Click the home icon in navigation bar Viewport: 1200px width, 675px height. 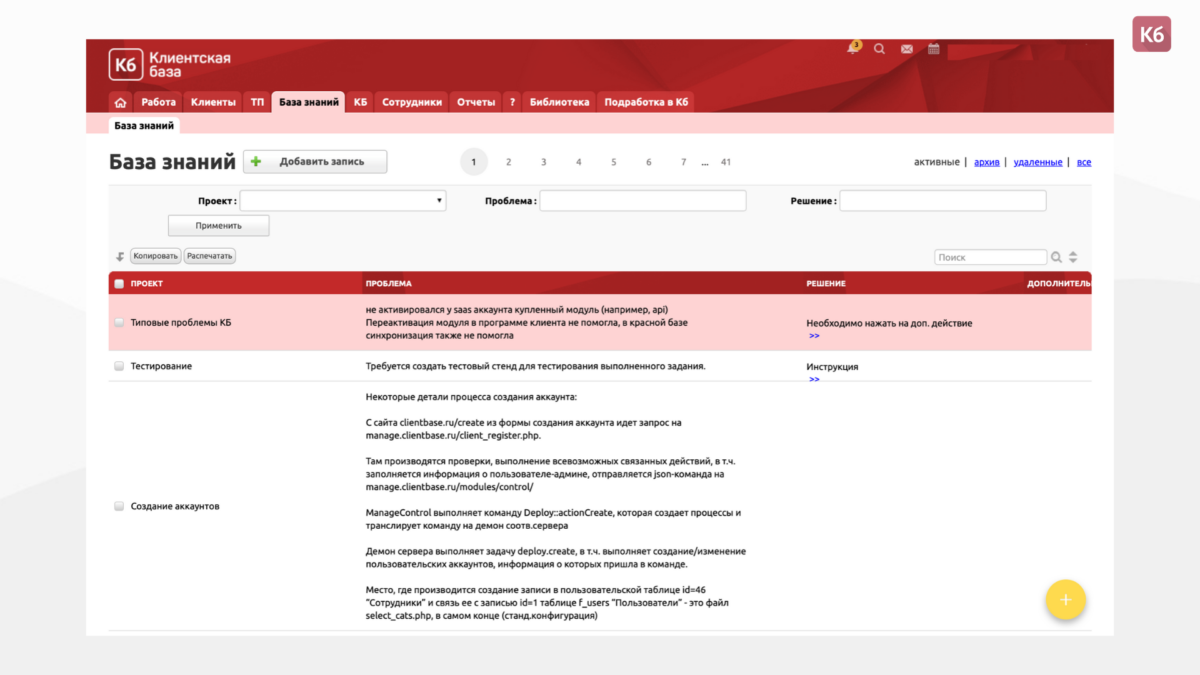(119, 101)
